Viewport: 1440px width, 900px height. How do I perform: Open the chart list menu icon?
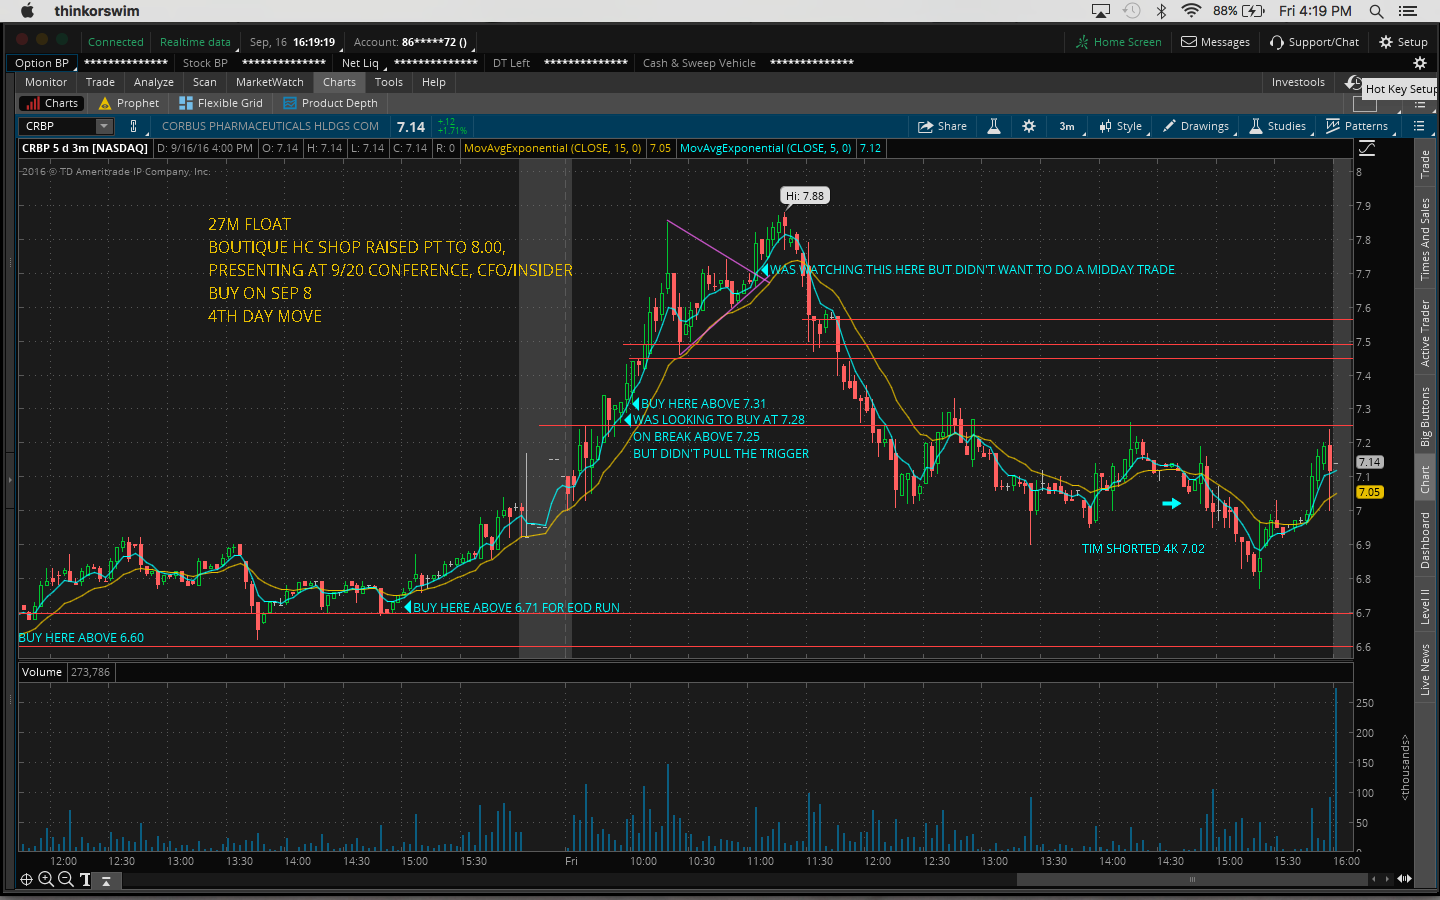1419,126
